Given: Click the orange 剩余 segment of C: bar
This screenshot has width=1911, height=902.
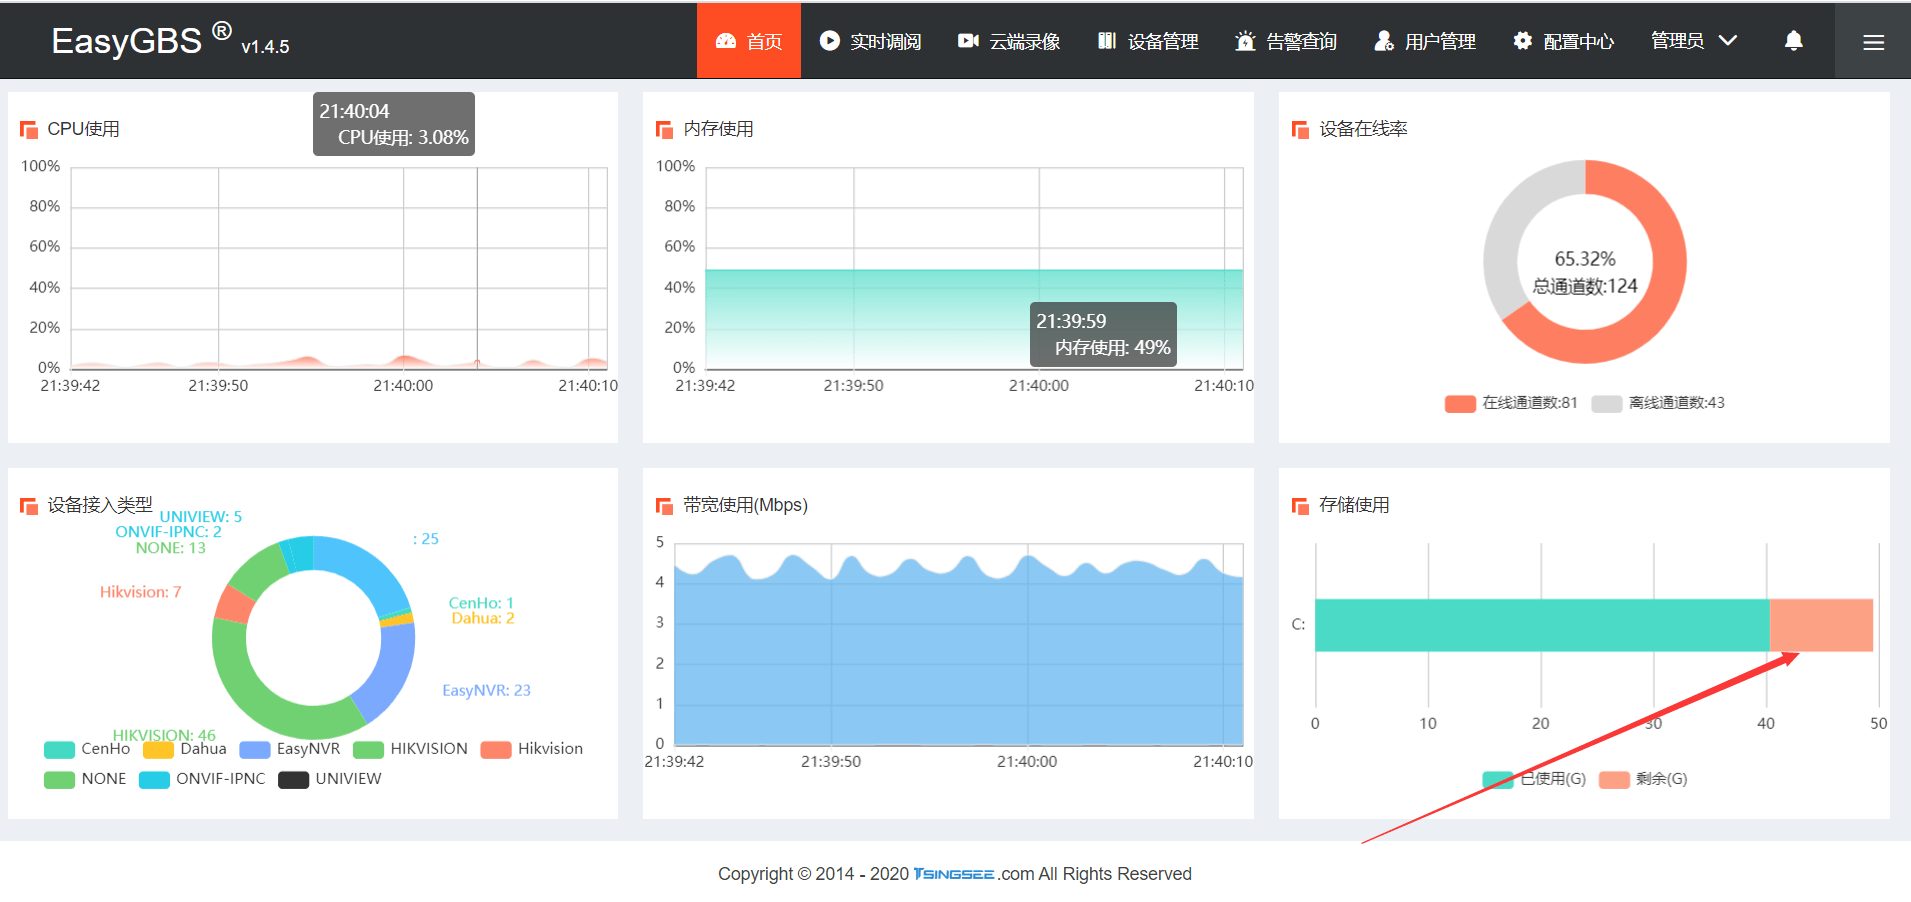Looking at the screenshot, I should click(1820, 625).
